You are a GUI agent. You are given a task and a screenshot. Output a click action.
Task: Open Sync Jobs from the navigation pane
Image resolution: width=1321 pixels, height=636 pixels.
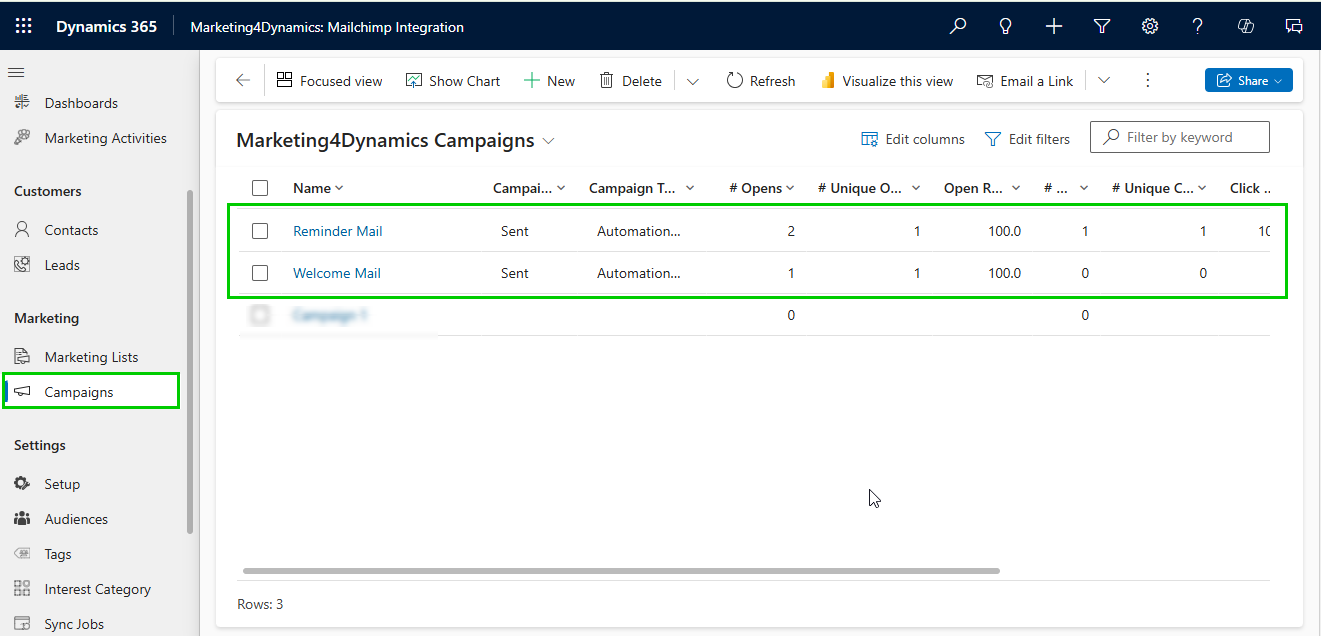pos(74,623)
